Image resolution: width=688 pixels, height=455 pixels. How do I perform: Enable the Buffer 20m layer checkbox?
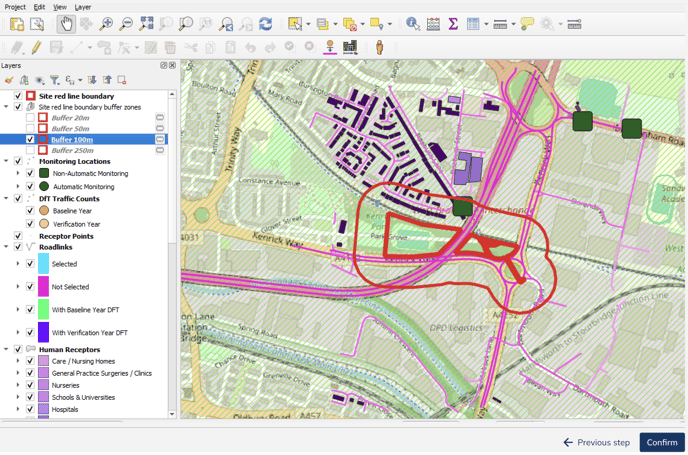[x=30, y=118]
